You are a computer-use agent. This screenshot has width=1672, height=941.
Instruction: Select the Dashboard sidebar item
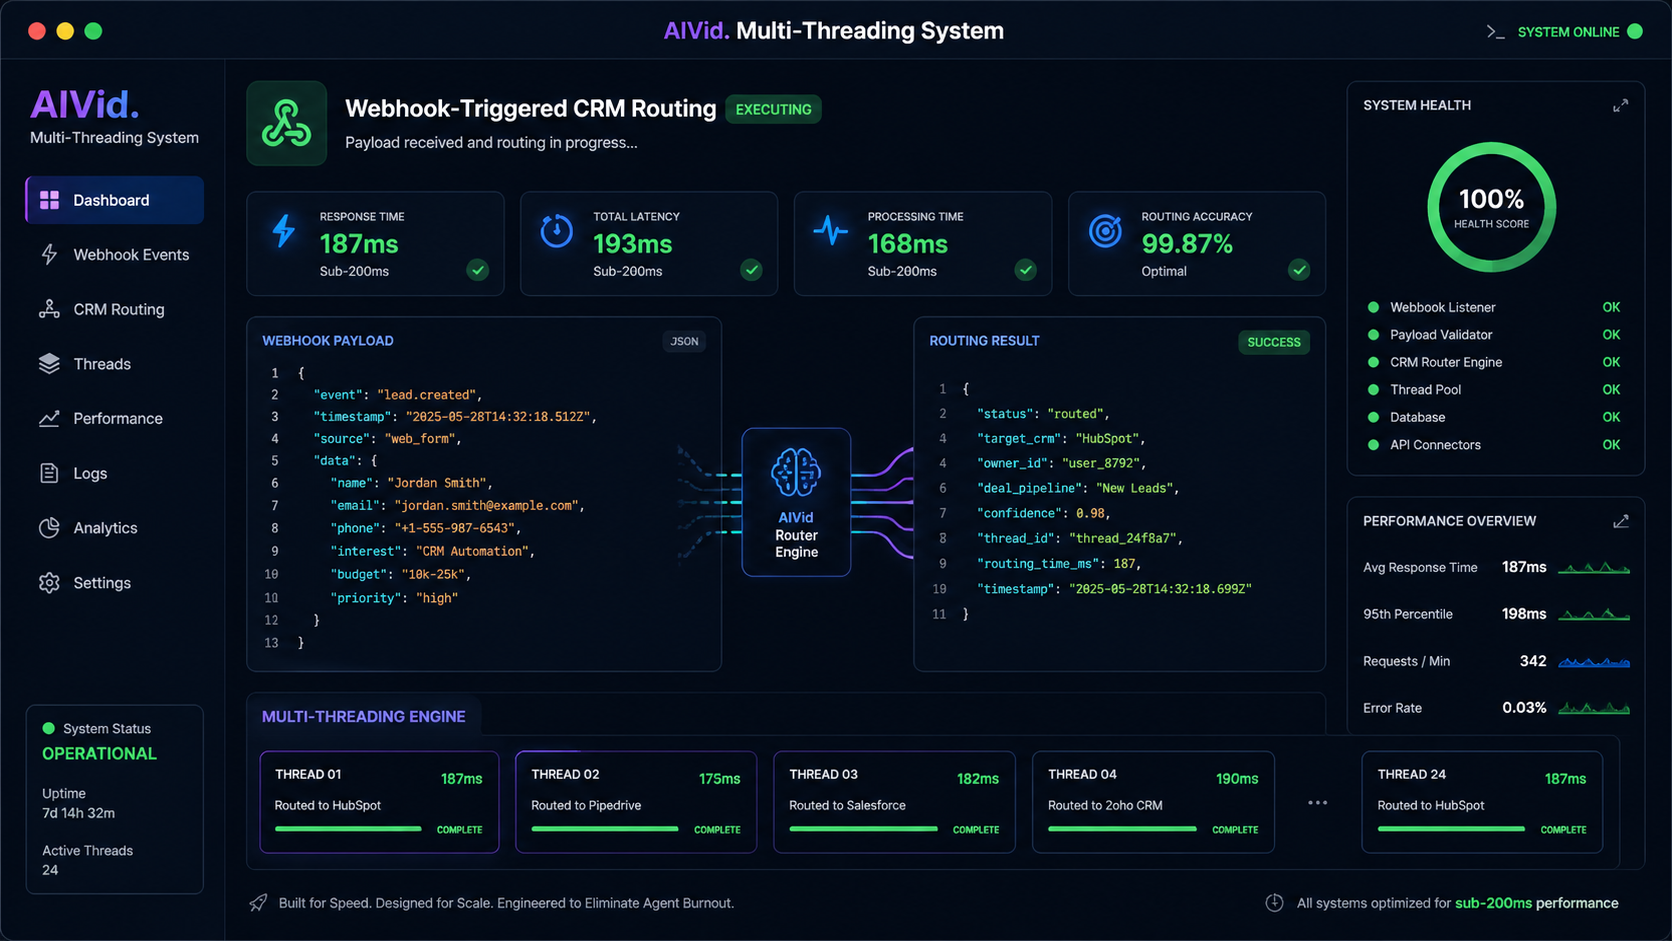click(114, 200)
